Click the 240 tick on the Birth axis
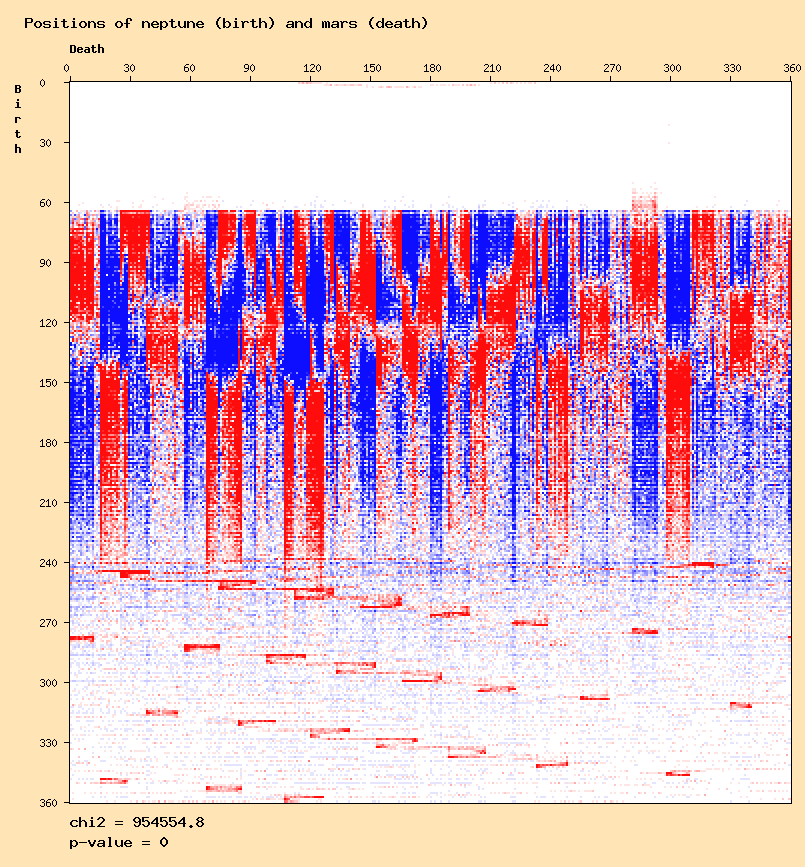Image resolution: width=805 pixels, height=867 pixels. click(x=45, y=563)
